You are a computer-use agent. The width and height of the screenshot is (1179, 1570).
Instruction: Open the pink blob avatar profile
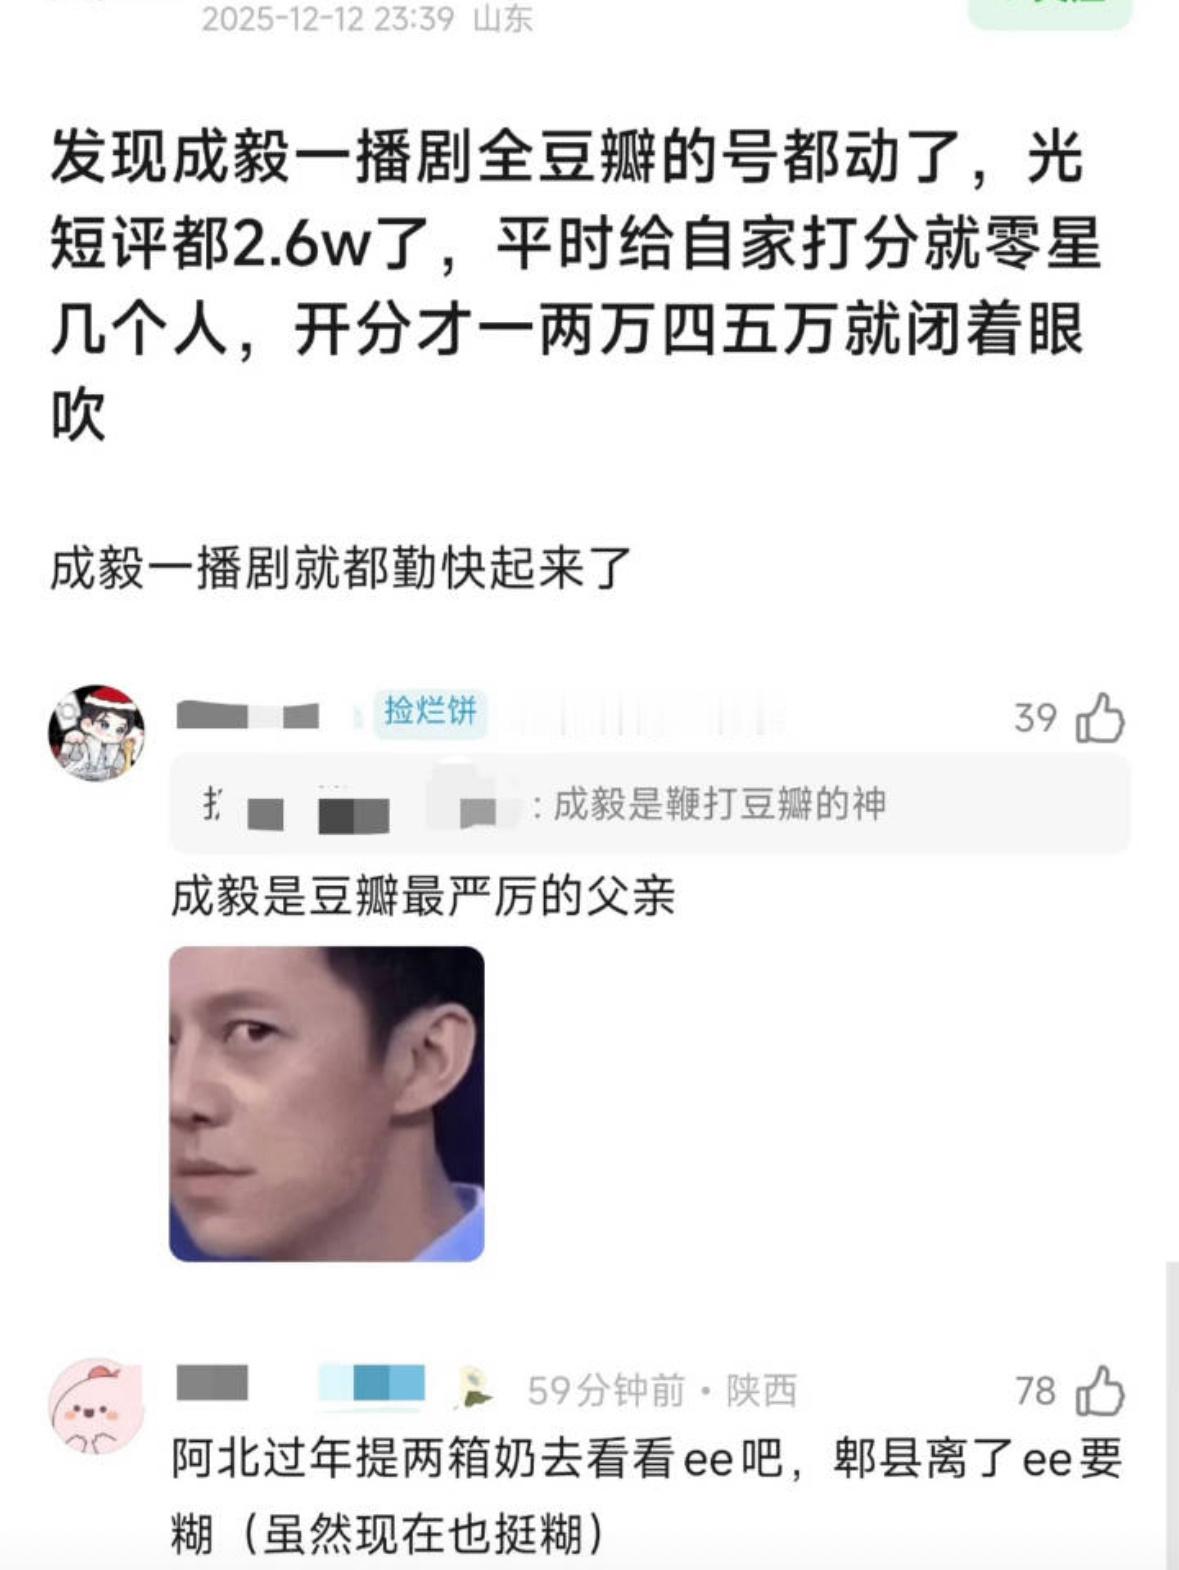click(97, 1406)
